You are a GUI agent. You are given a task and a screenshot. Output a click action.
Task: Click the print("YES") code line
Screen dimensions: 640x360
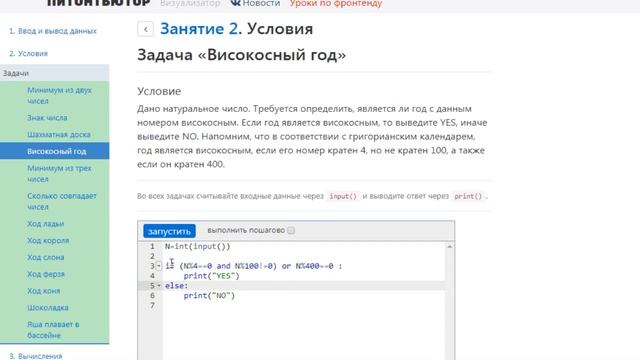pos(211,276)
